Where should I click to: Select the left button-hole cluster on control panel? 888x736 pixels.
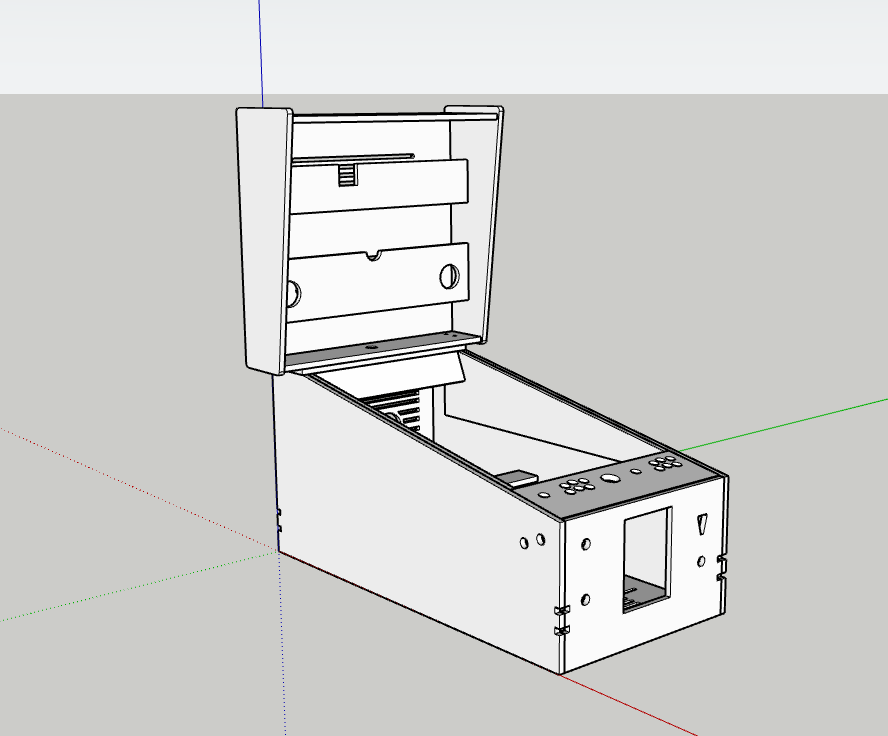[577, 485]
